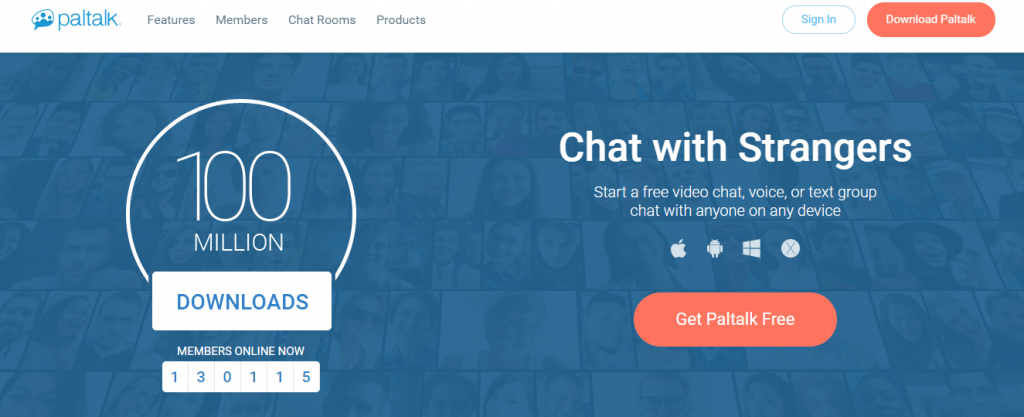Click the digit 5 in the online counter
Viewport: 1024px width, 417px height.
pyautogui.click(x=306, y=377)
